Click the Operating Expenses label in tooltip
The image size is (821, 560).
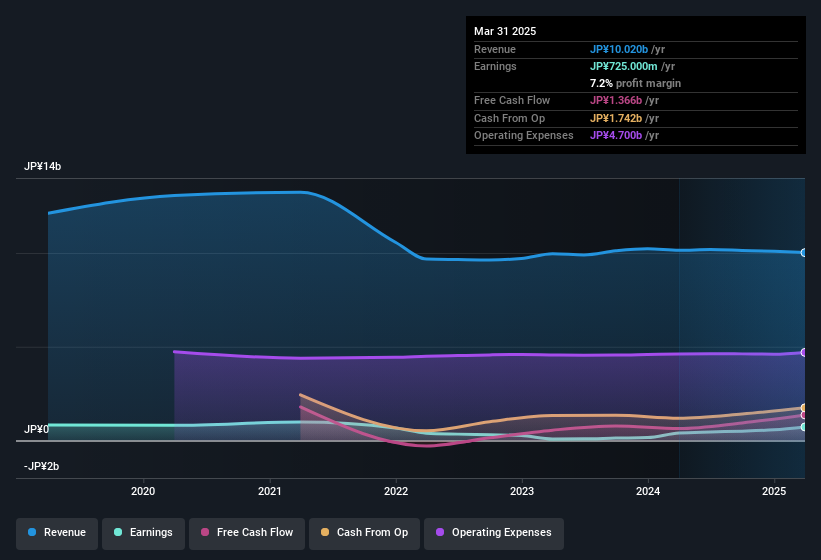pos(524,136)
